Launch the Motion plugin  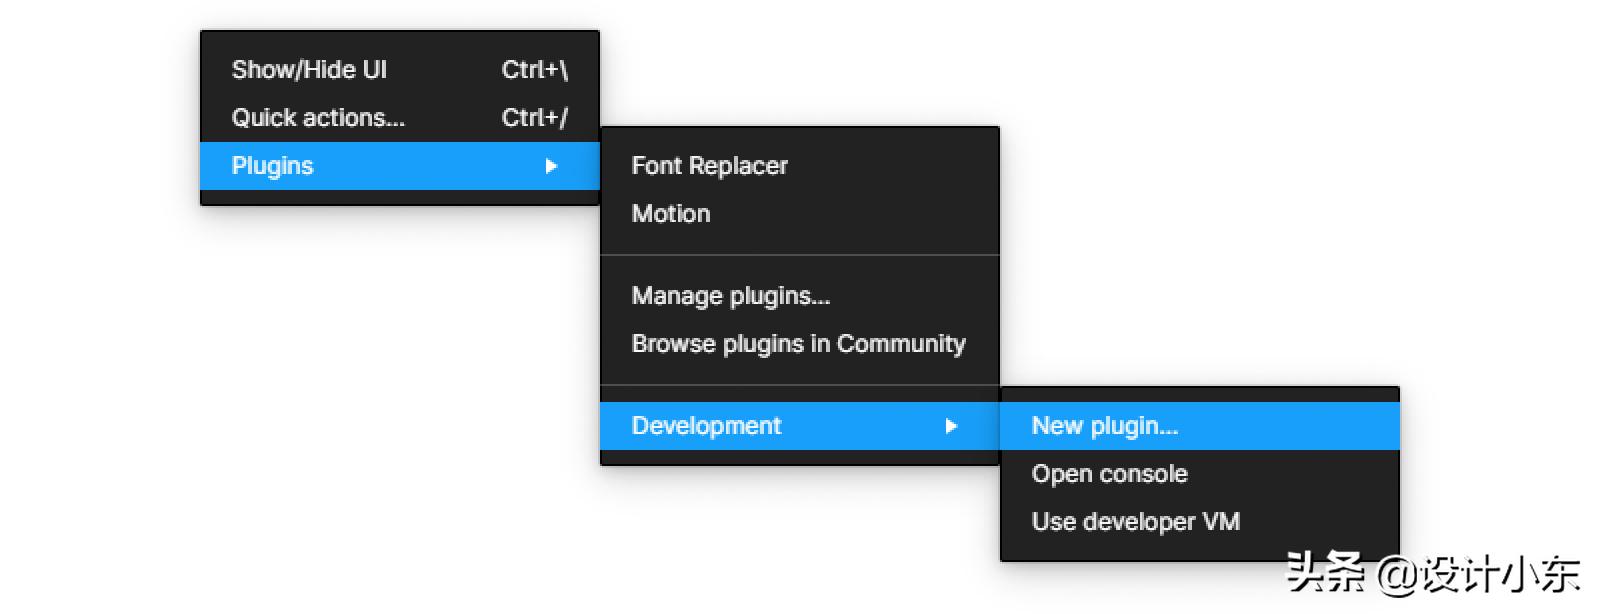tap(671, 214)
